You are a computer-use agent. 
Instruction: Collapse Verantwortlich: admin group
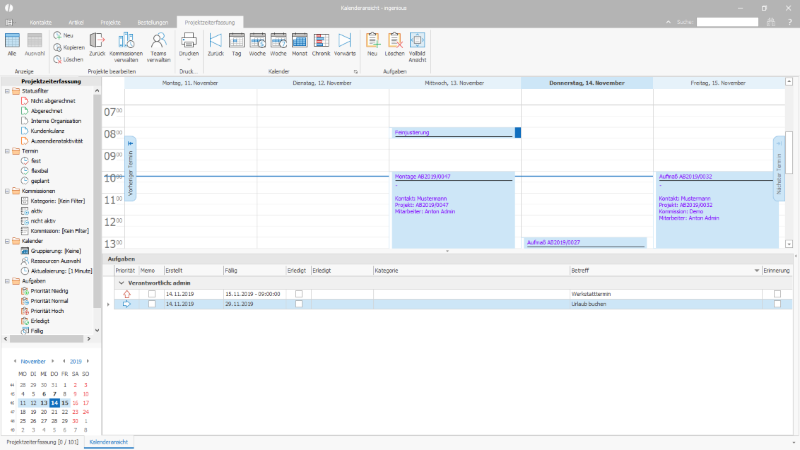[121, 283]
